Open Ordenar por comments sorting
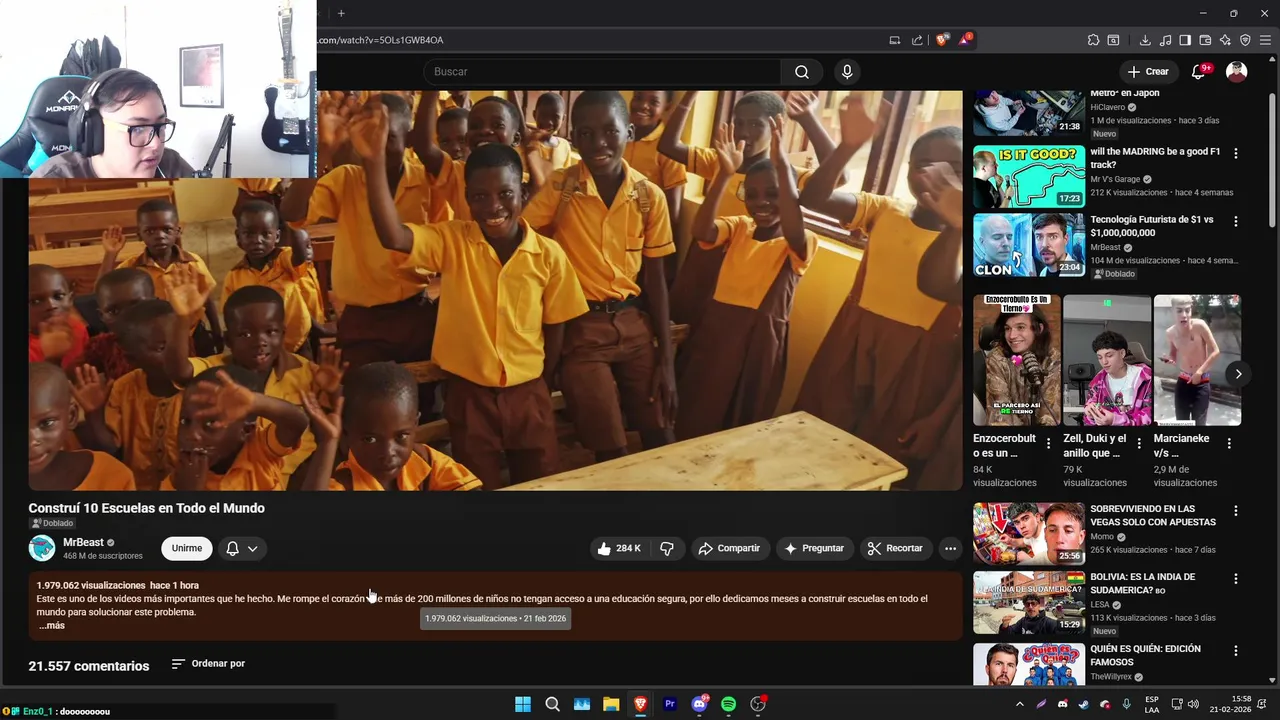Screen dimensions: 1280x720 click(208, 664)
